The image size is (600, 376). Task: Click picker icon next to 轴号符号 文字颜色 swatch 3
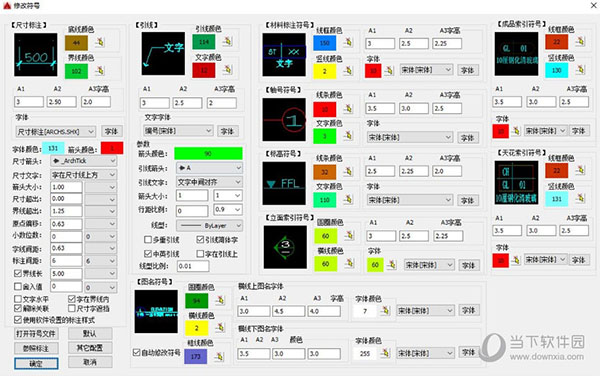pyautogui.click(x=348, y=136)
